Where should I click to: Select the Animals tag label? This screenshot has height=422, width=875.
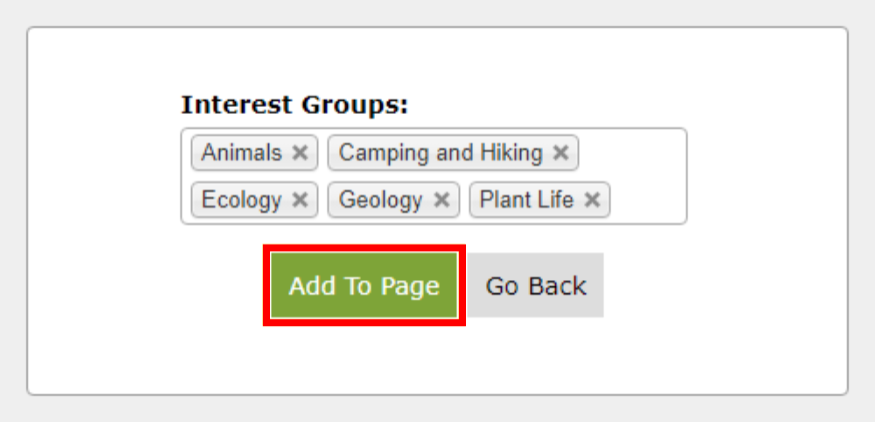click(x=242, y=152)
